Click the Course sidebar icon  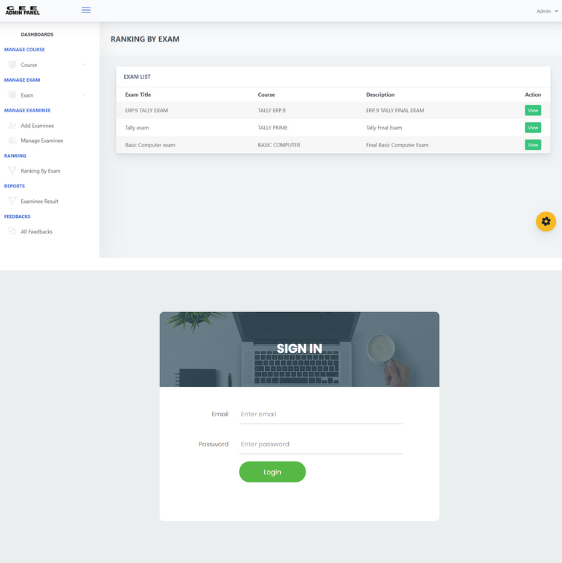[x=12, y=65]
